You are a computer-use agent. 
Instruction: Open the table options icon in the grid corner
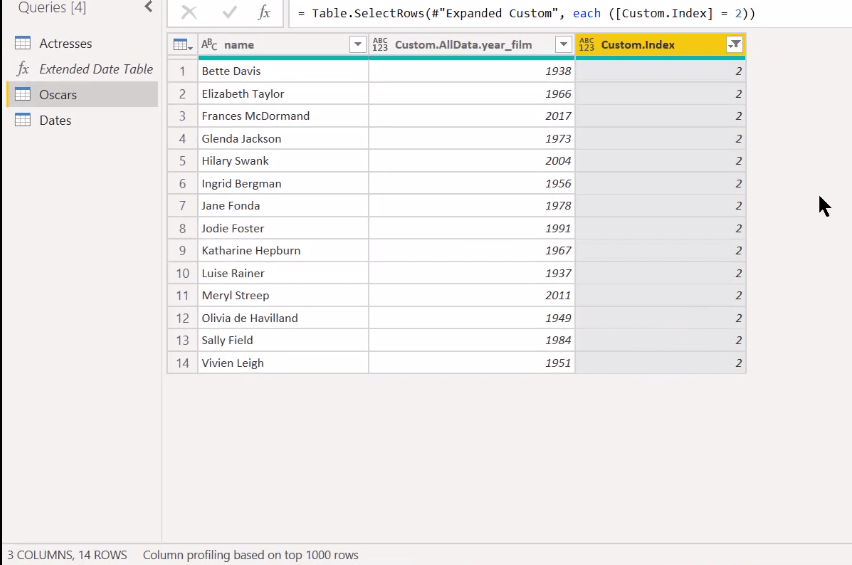(183, 45)
